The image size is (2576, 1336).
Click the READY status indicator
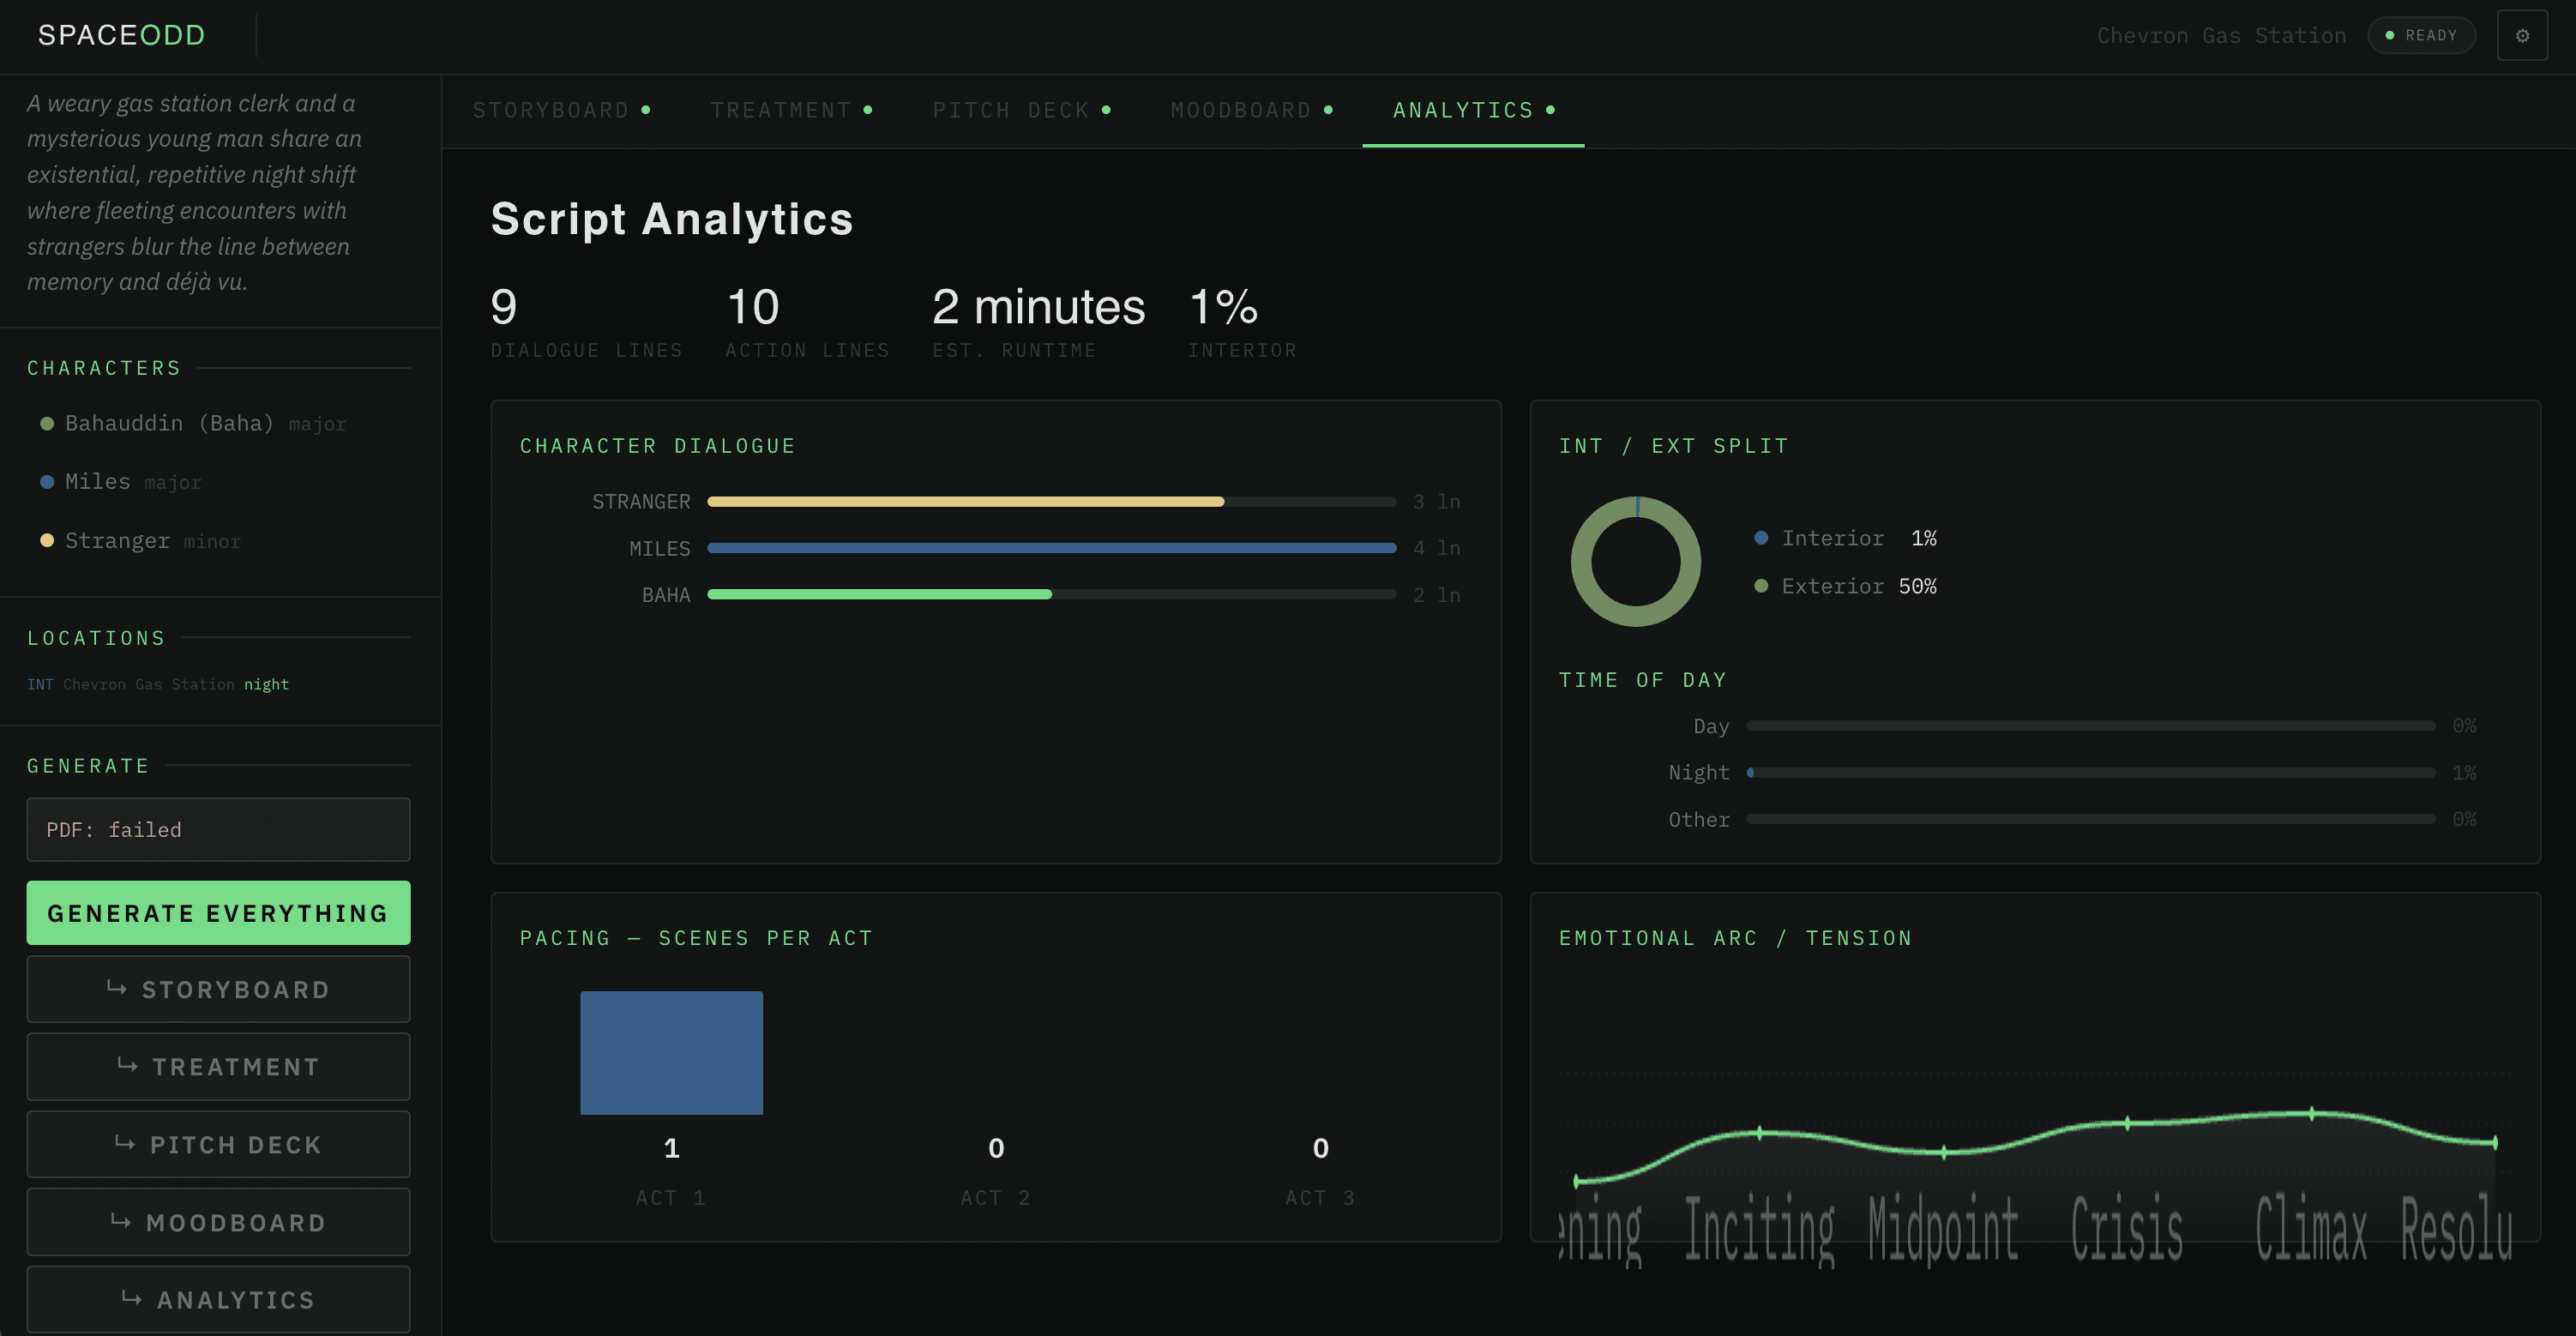coord(2420,36)
